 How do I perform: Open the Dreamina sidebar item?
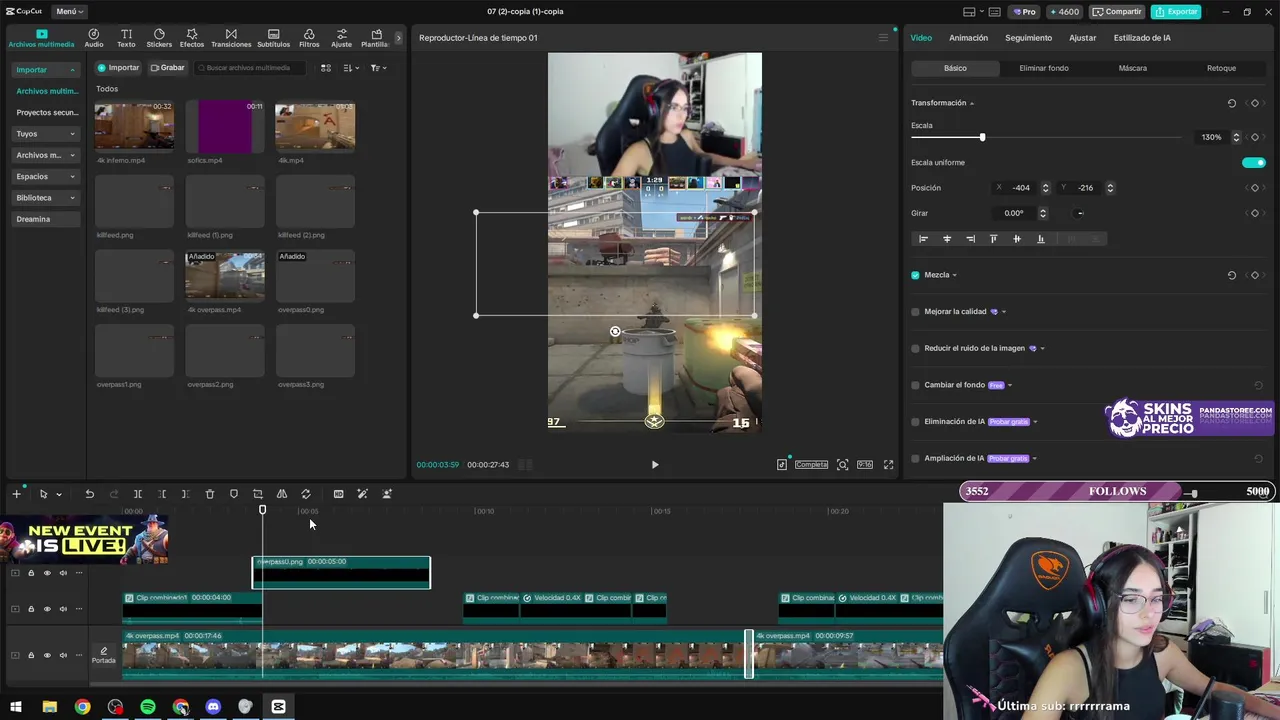coord(46,219)
